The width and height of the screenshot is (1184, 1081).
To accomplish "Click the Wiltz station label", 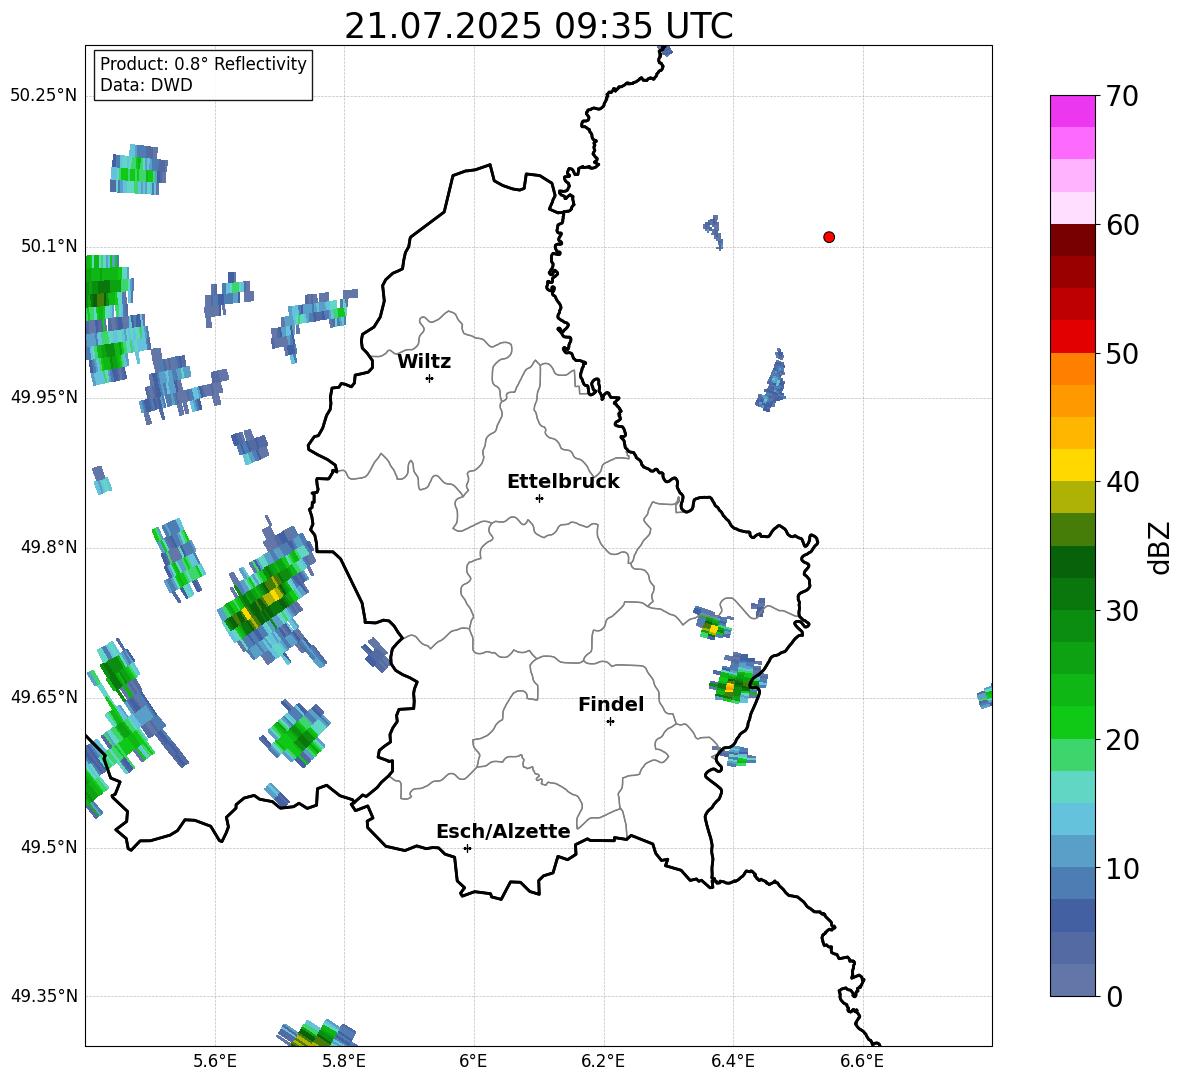I will (x=424, y=362).
